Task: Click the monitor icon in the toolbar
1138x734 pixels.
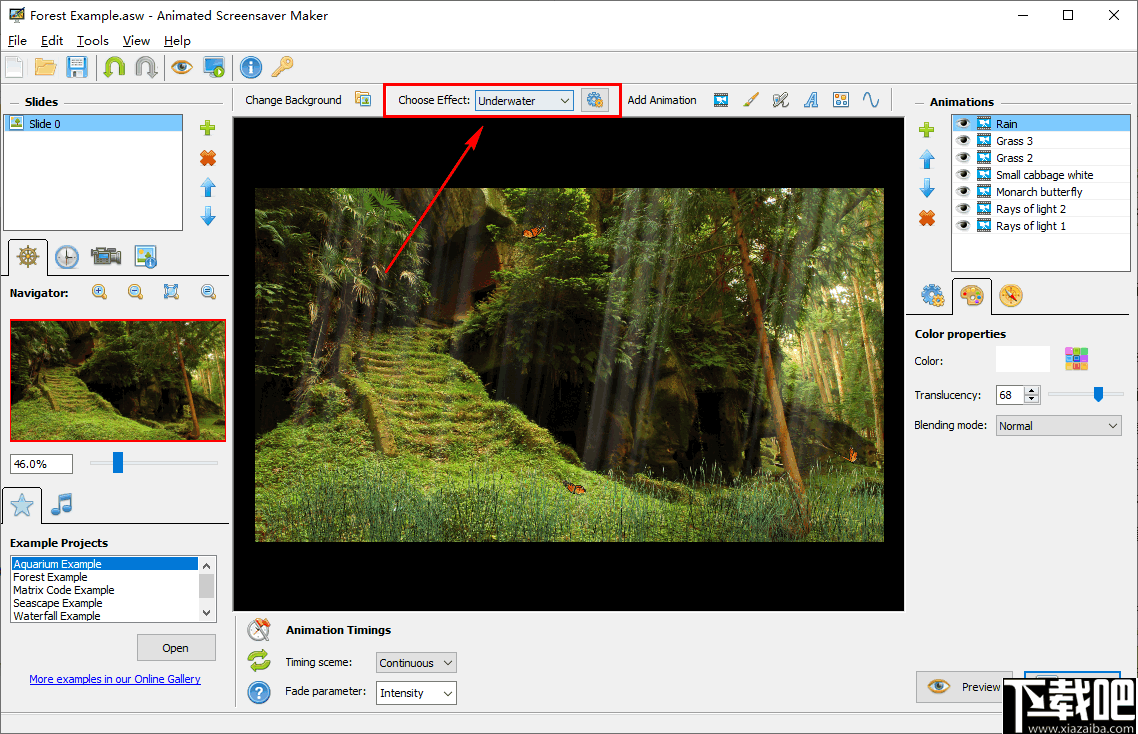Action: click(x=214, y=68)
